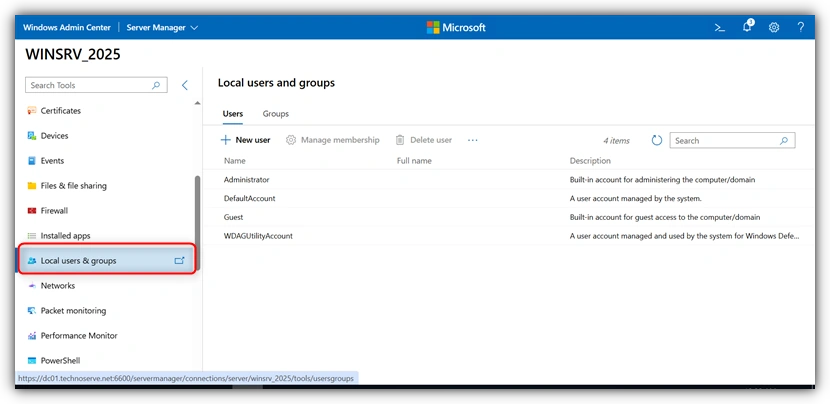Go to Windows Admin Center home link
830x404 pixels.
click(67, 28)
